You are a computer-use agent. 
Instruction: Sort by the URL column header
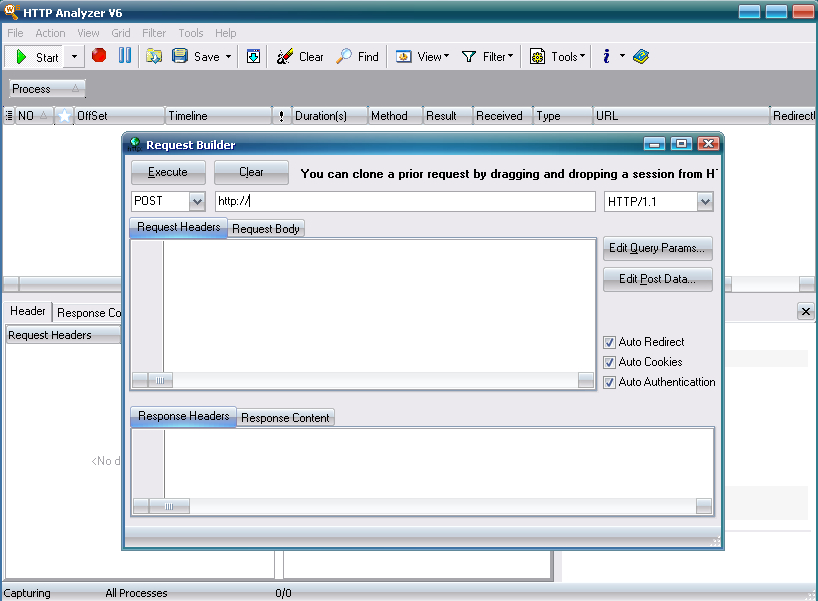(681, 116)
